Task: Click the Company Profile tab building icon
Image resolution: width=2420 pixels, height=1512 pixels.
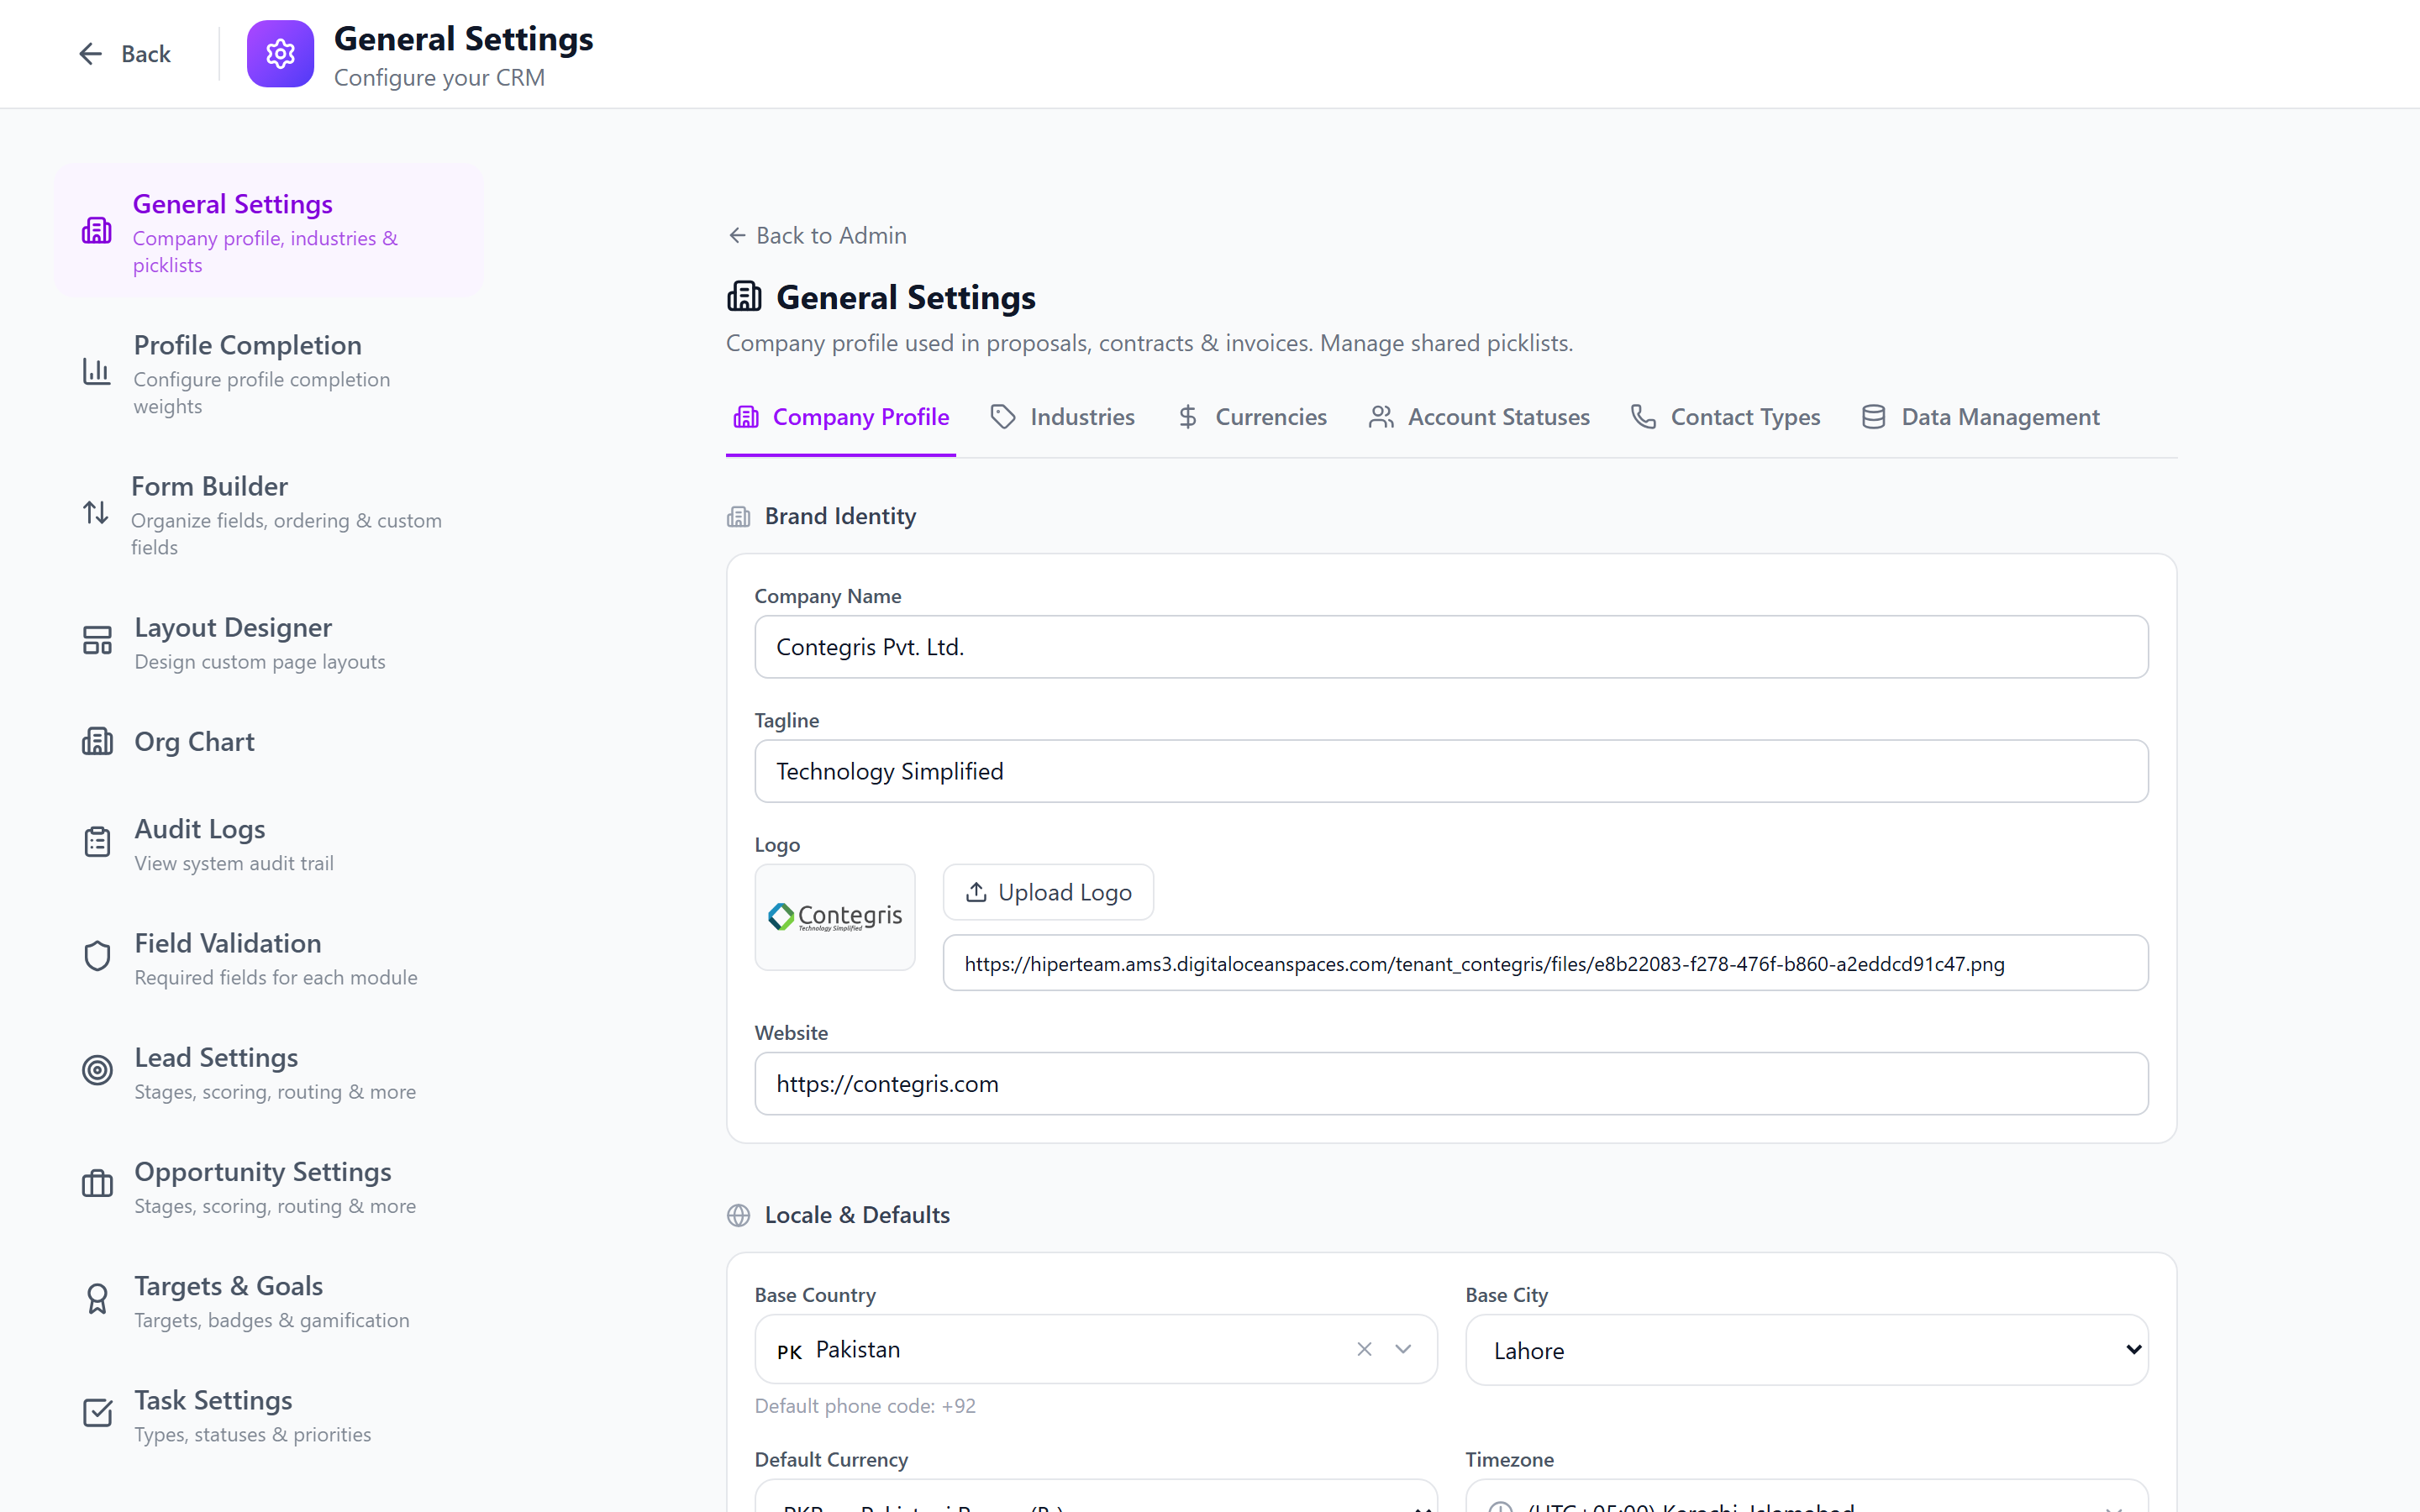Action: 746,417
